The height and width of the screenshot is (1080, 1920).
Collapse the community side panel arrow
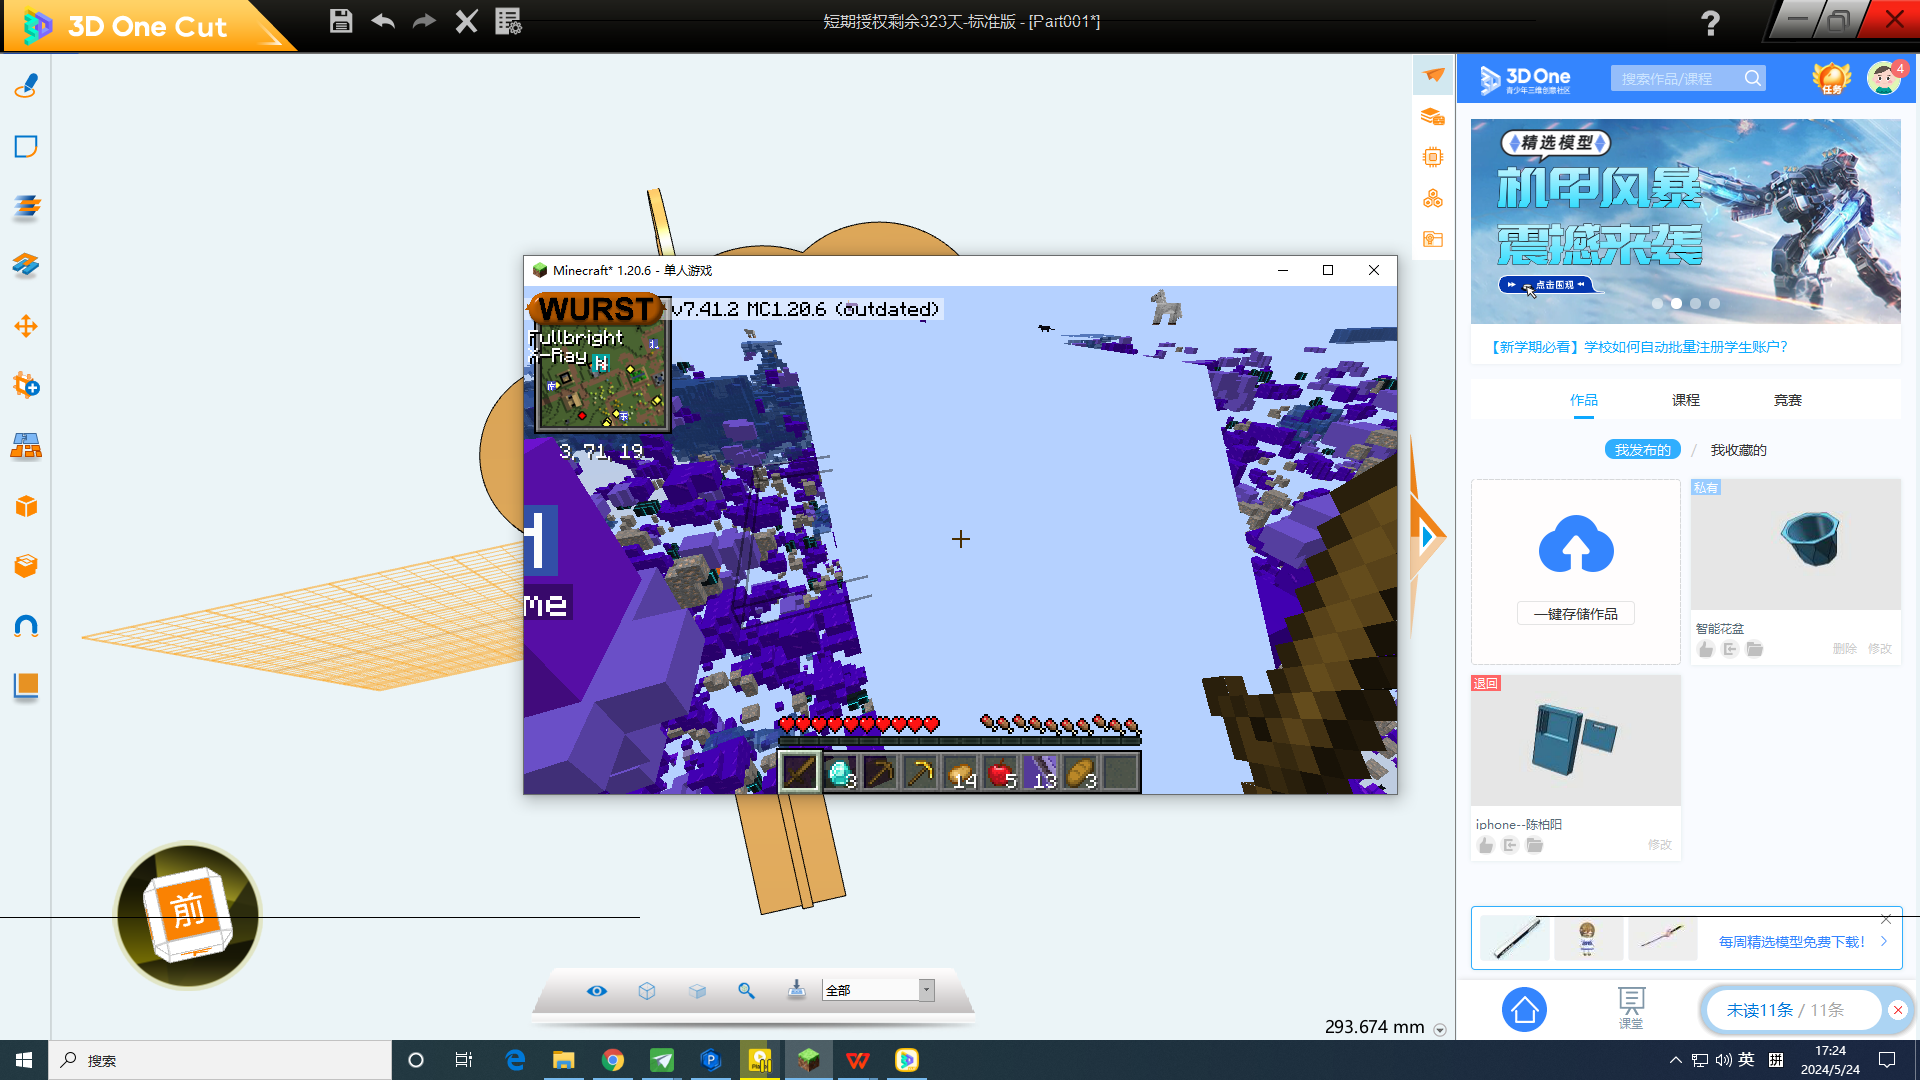1428,537
